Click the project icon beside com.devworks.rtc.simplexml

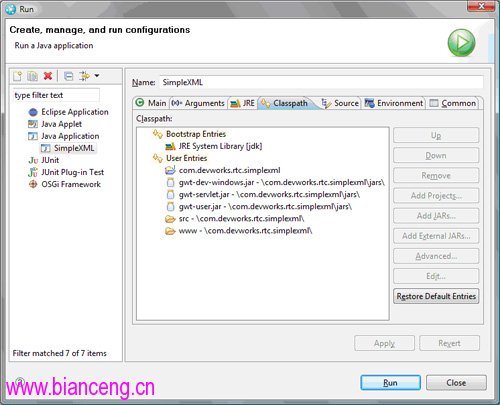(x=170, y=170)
